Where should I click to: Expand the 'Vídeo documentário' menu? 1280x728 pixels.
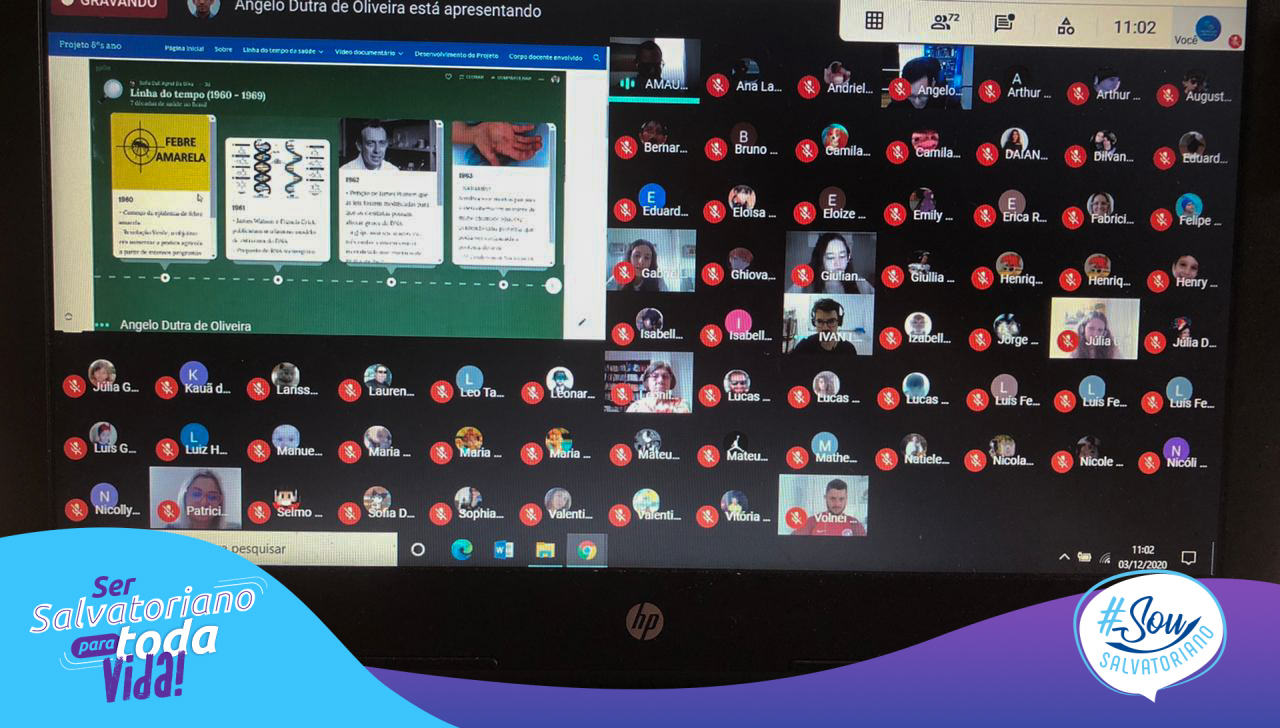pyautogui.click(x=369, y=52)
